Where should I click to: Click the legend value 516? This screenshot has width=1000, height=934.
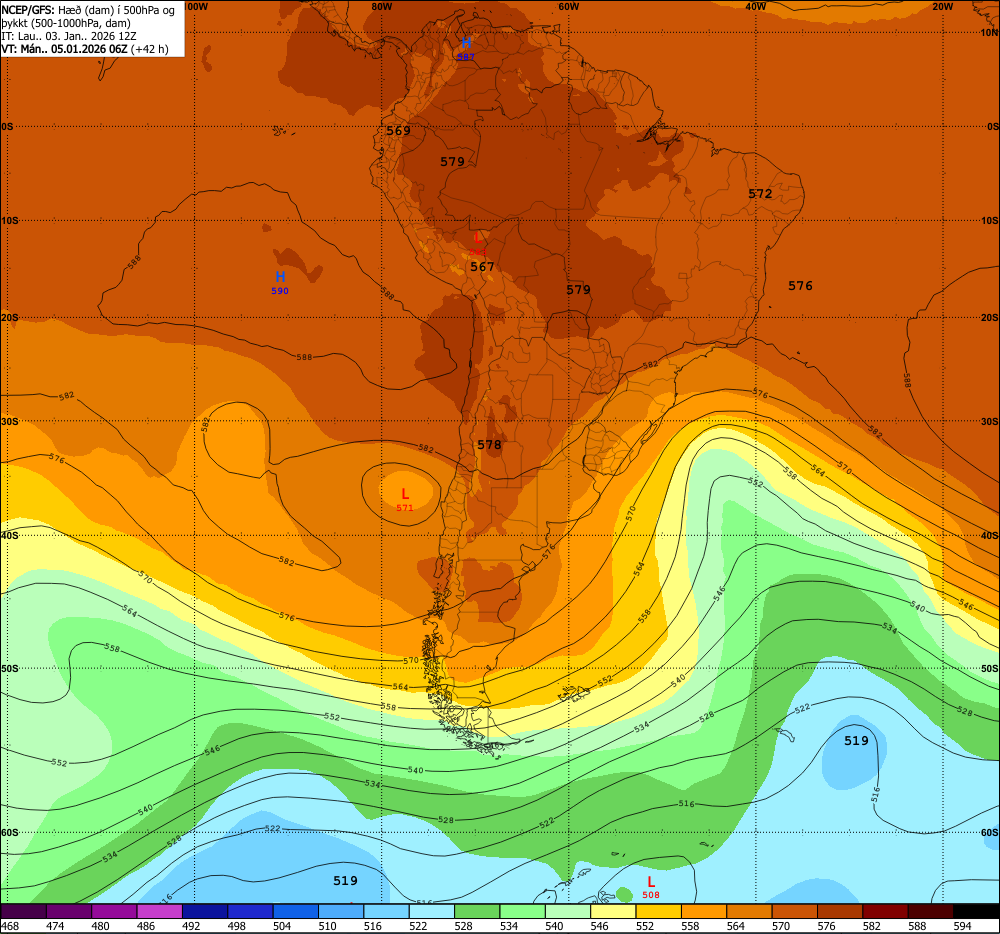(372, 926)
